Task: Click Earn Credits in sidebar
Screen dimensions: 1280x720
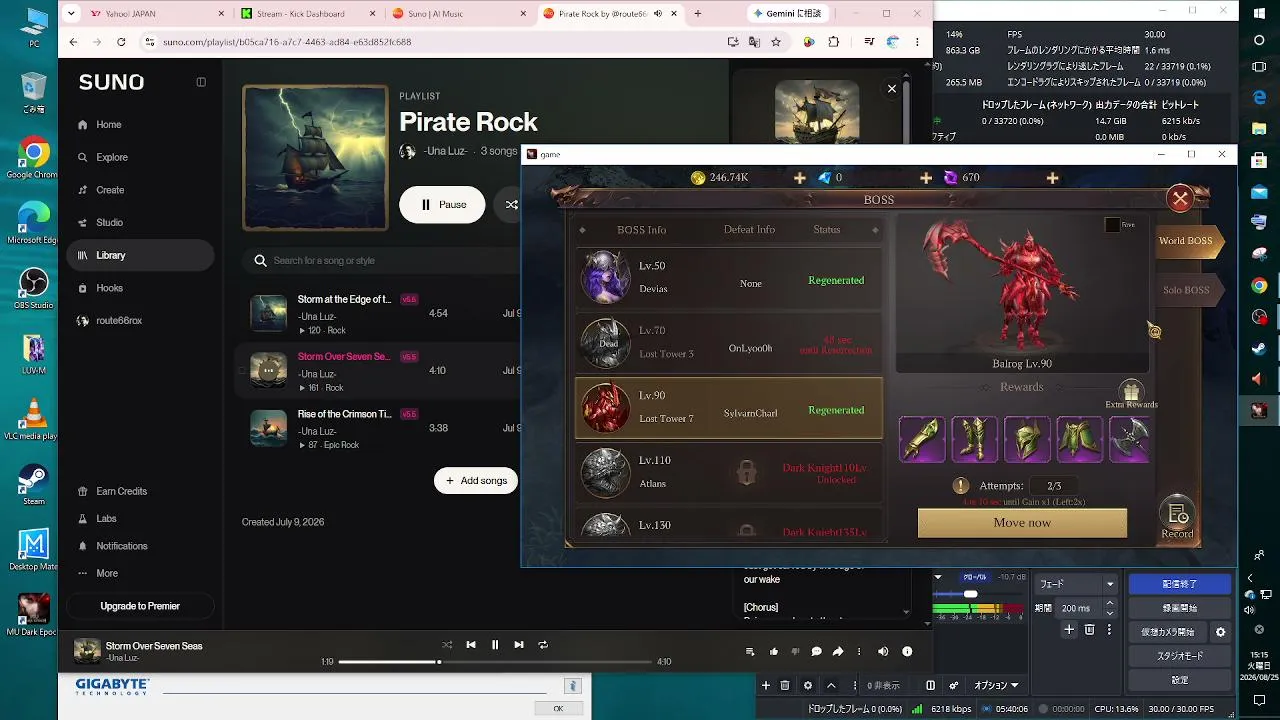Action: pos(140,491)
